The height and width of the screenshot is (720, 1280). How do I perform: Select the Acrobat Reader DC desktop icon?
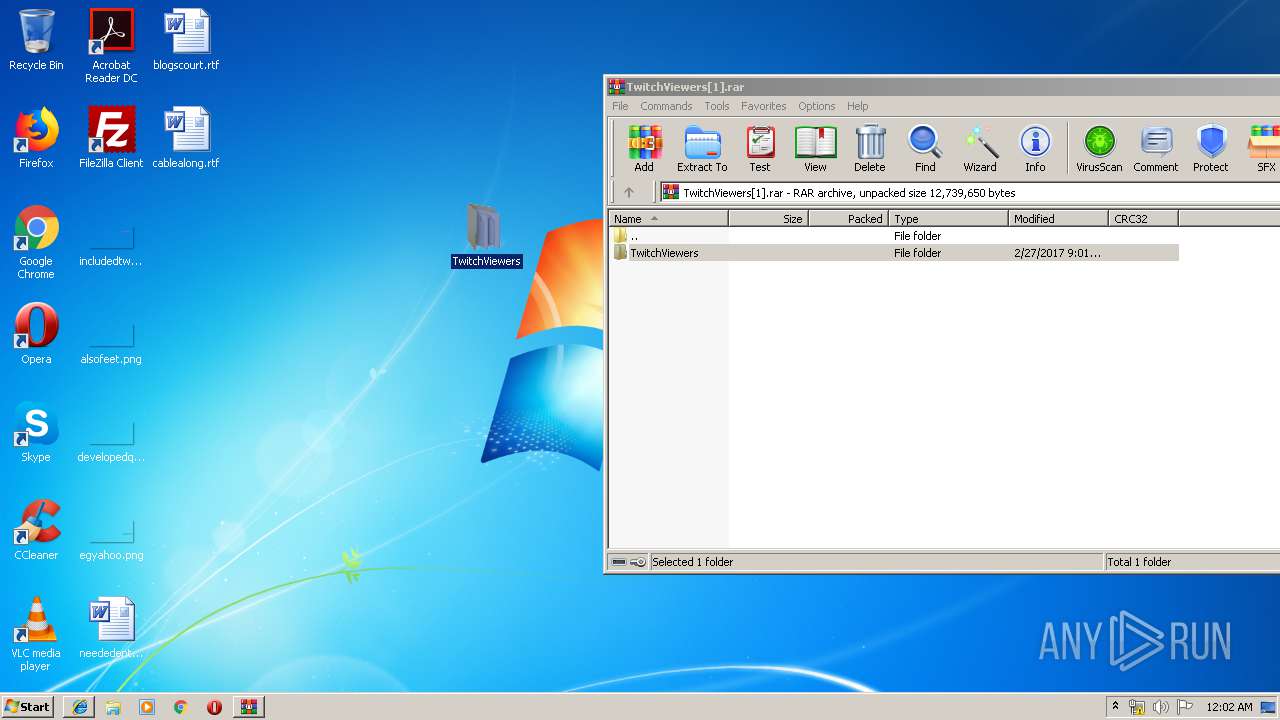[x=111, y=46]
